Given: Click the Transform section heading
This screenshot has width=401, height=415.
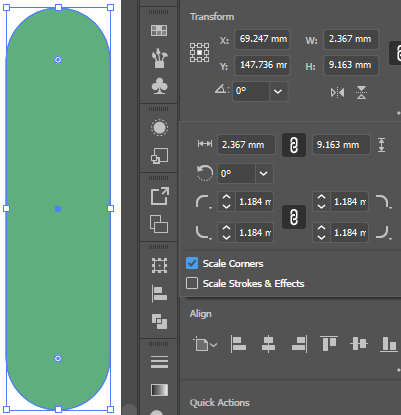Looking at the screenshot, I should [212, 17].
